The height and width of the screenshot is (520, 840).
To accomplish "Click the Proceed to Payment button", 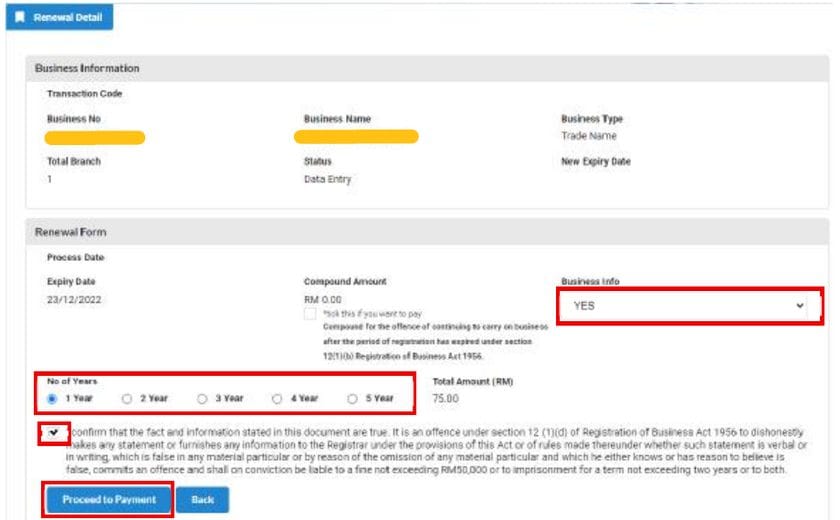I will click(x=109, y=500).
